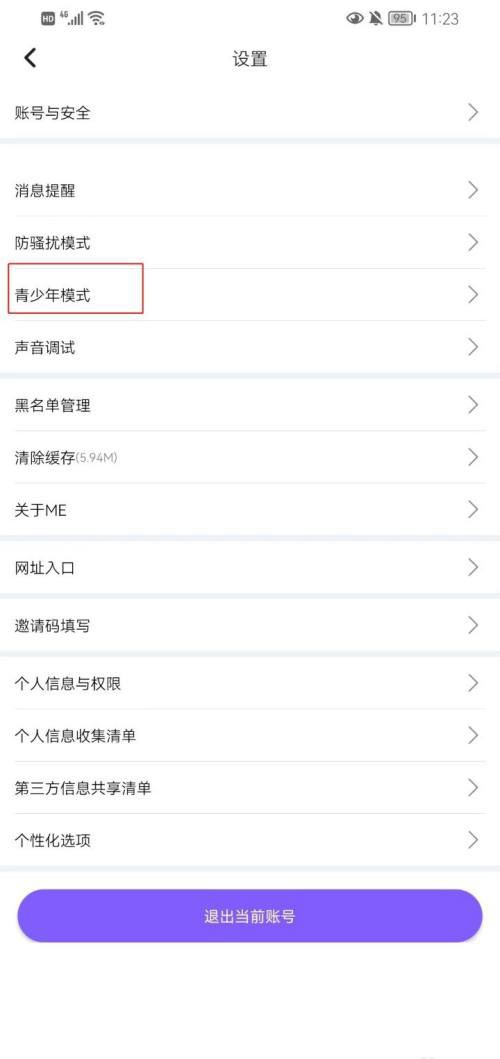The height and width of the screenshot is (1059, 500).
Task: Open 青少年模式 setting
Action: 250,294
